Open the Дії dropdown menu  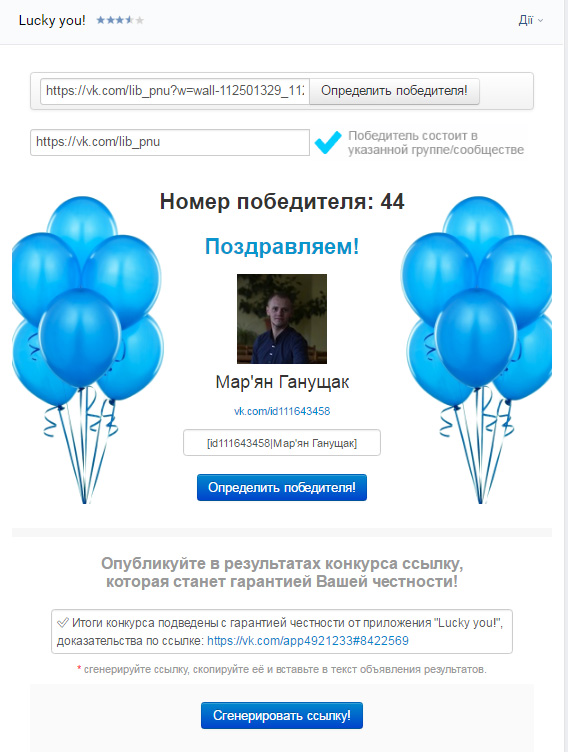click(530, 20)
